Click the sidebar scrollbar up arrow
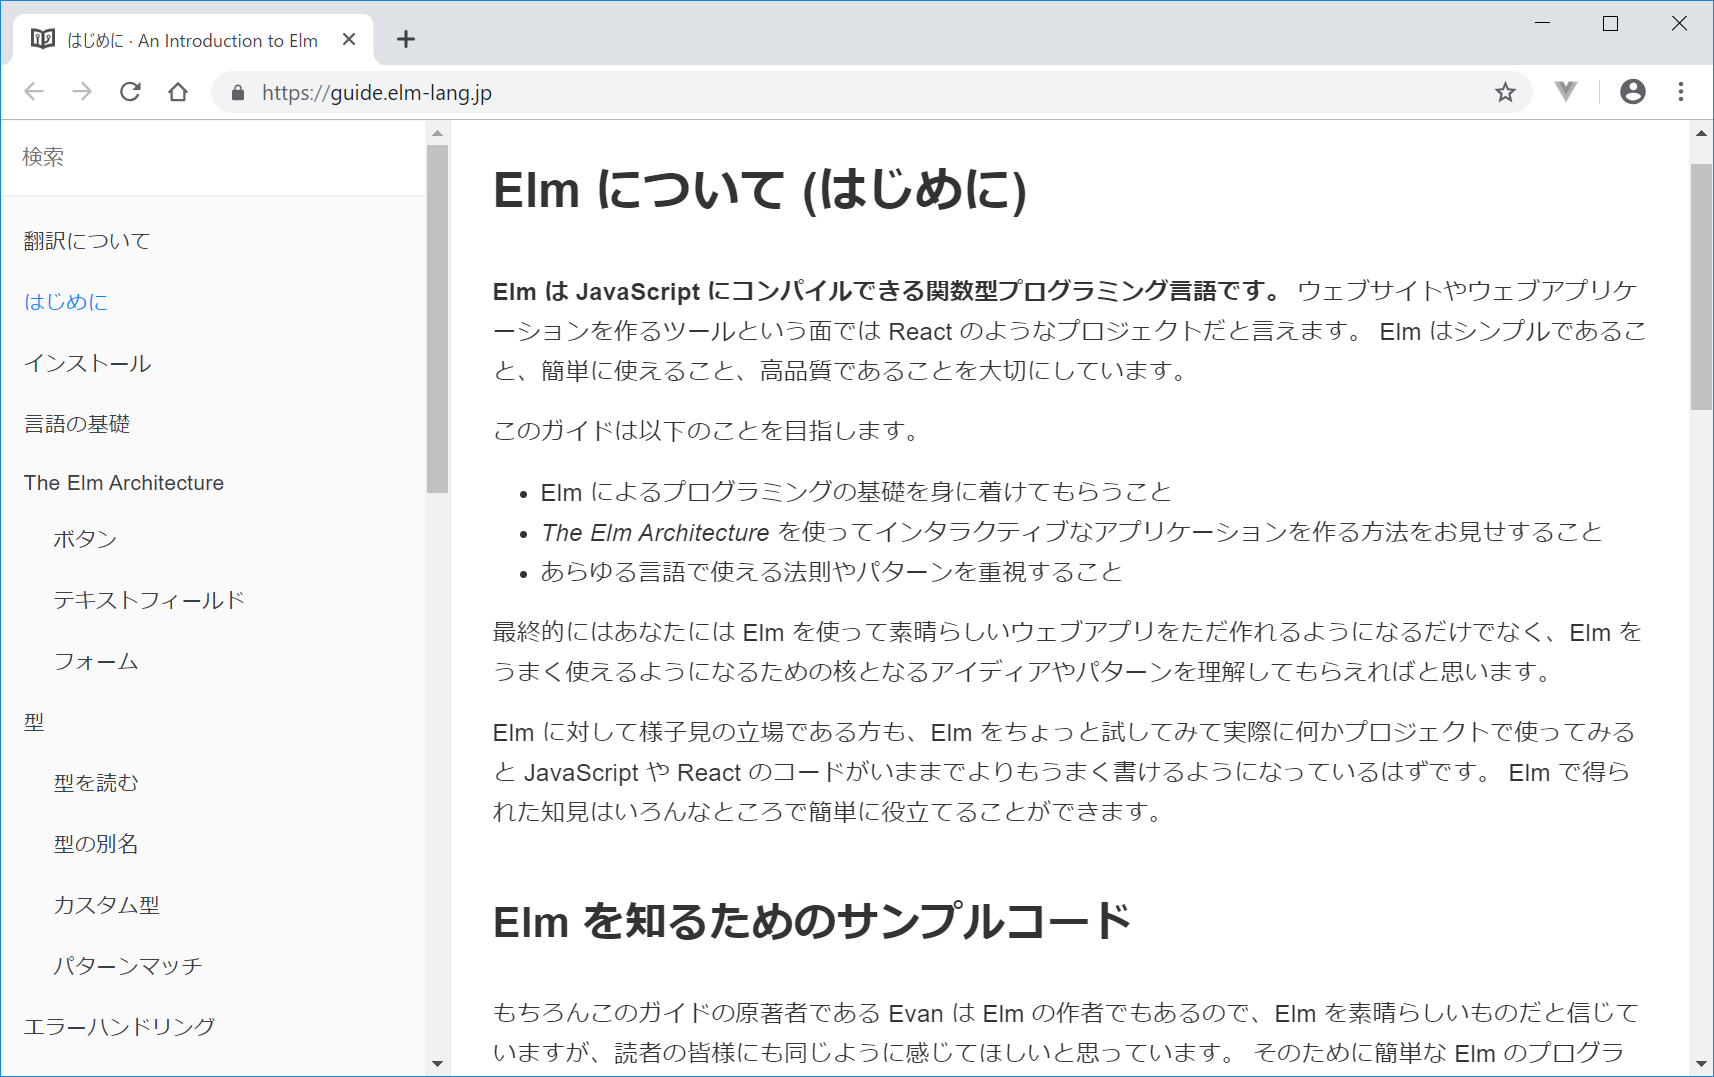1714x1077 pixels. (437, 133)
